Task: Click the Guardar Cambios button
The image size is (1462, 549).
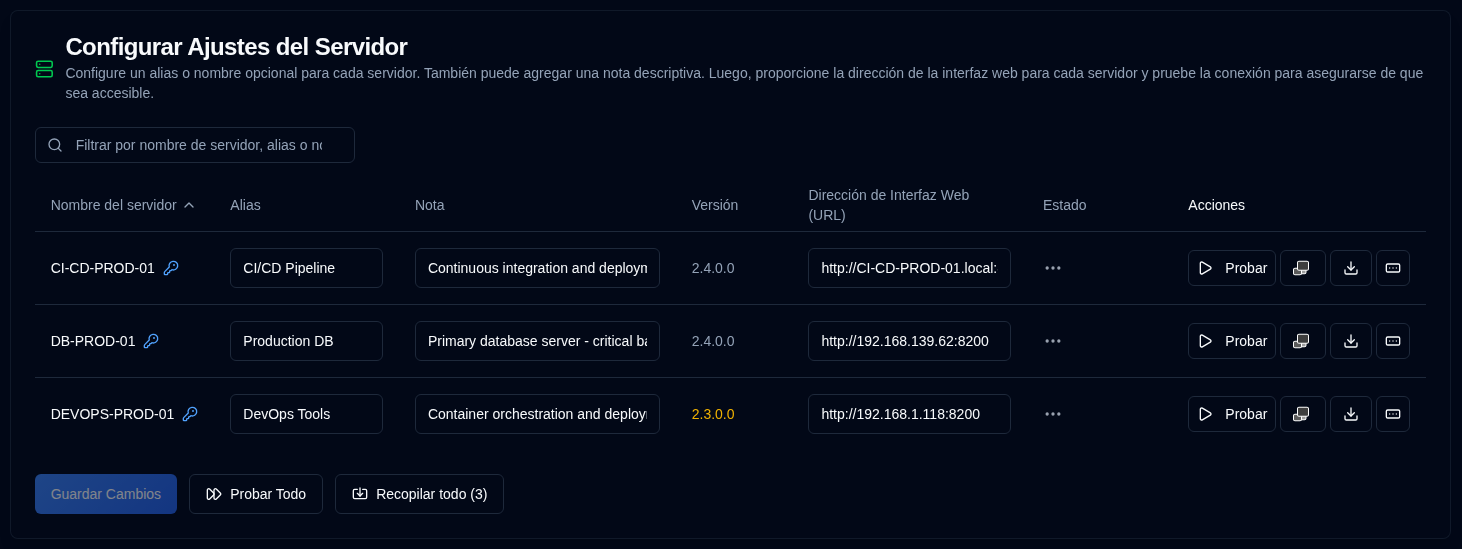Action: [x=106, y=494]
